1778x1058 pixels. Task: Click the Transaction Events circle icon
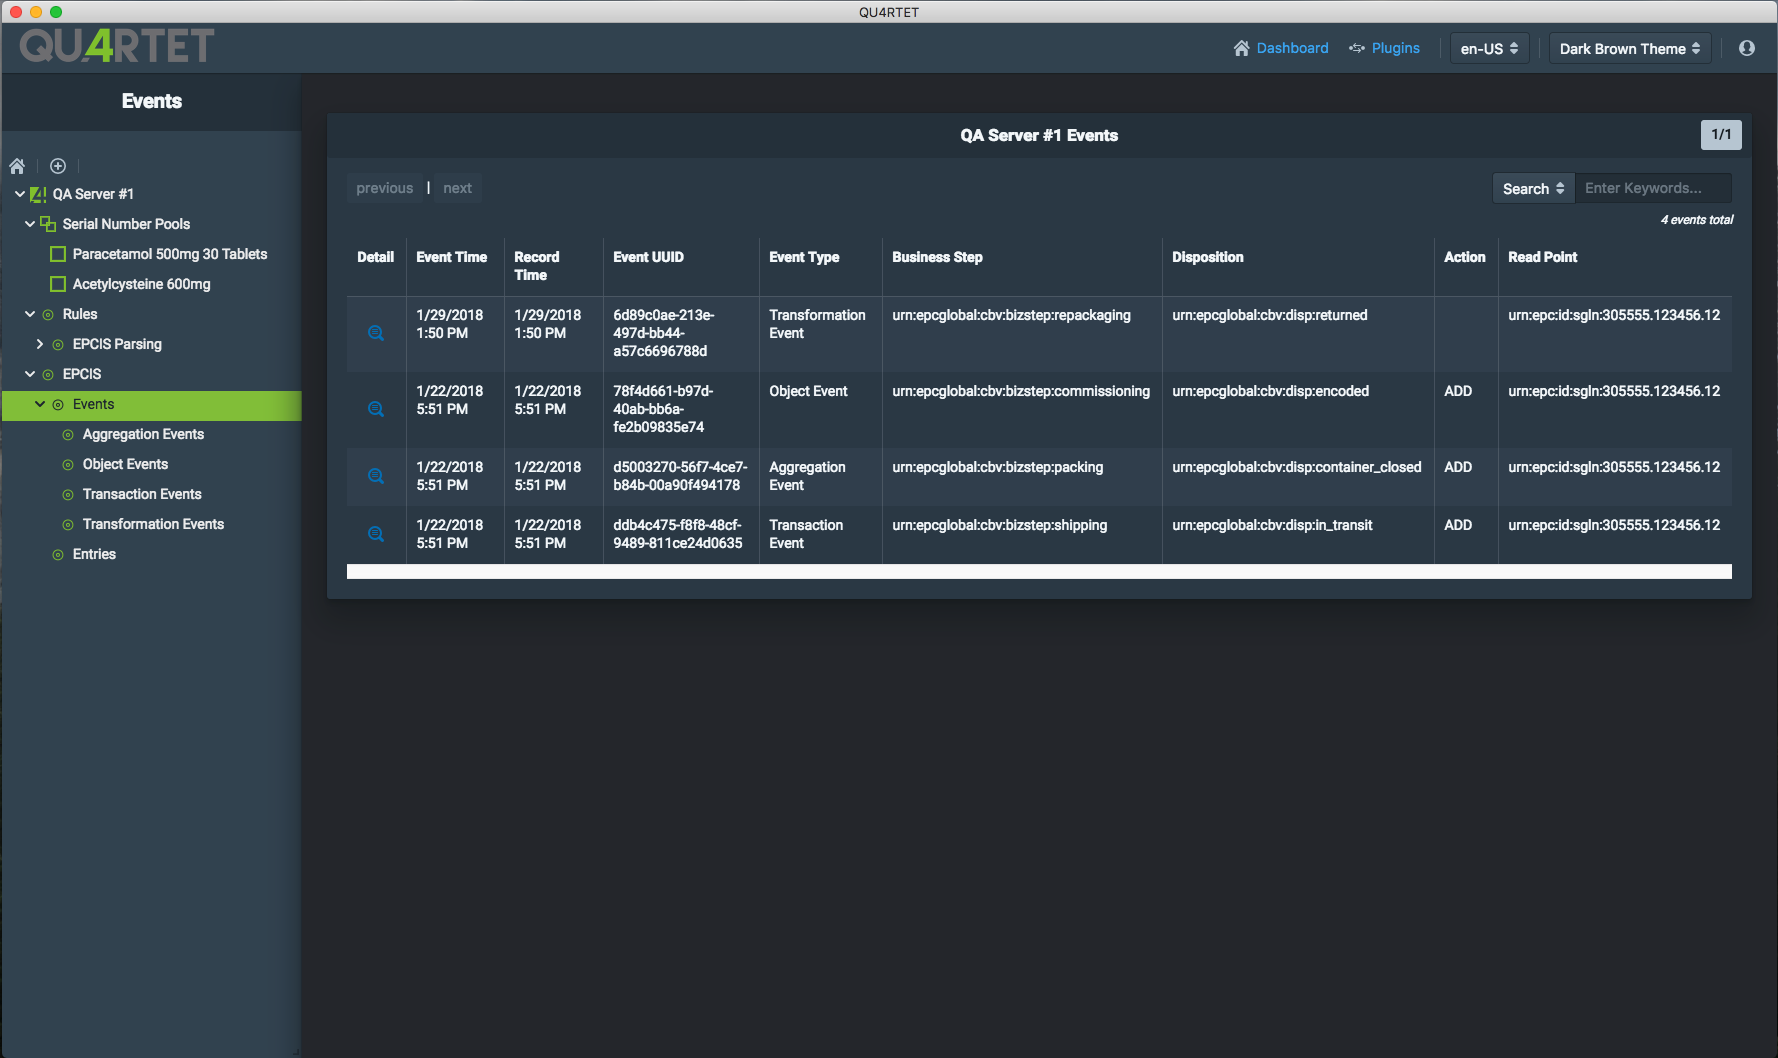coord(68,494)
